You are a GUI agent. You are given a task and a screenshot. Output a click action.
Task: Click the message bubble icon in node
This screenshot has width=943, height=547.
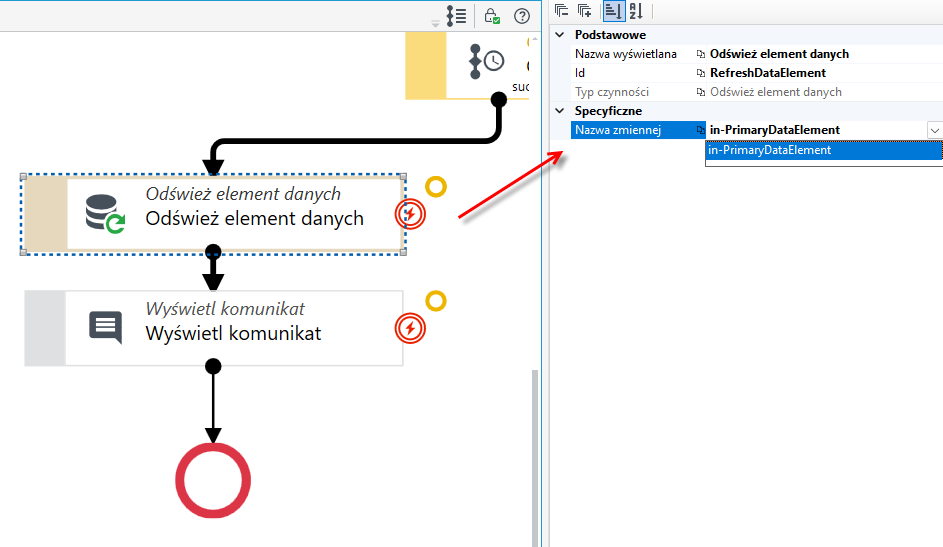[106, 328]
